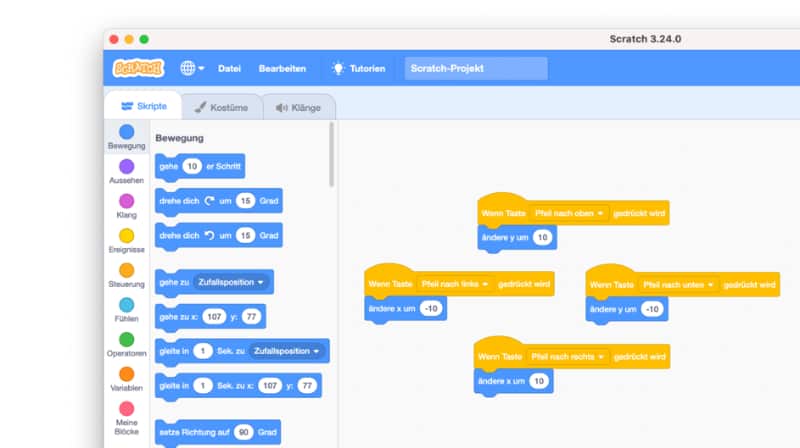Click the 'Scratch 3.24.0' window title
Viewport: 800px width, 448px height.
tap(645, 39)
